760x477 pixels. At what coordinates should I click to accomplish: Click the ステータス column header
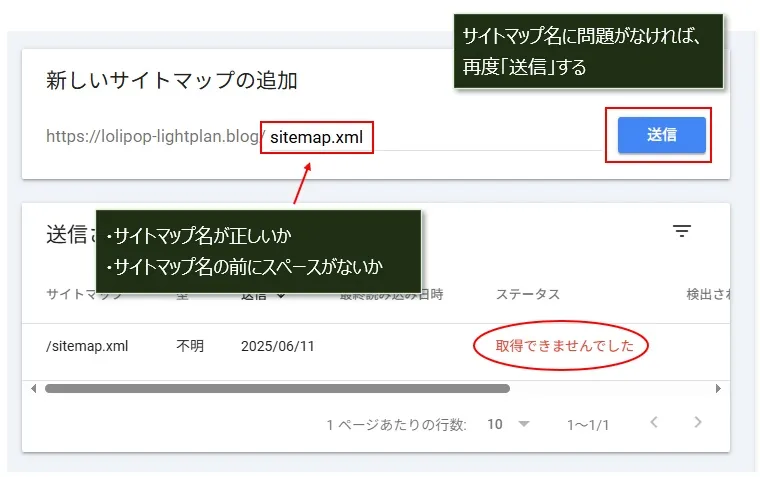pos(527,294)
